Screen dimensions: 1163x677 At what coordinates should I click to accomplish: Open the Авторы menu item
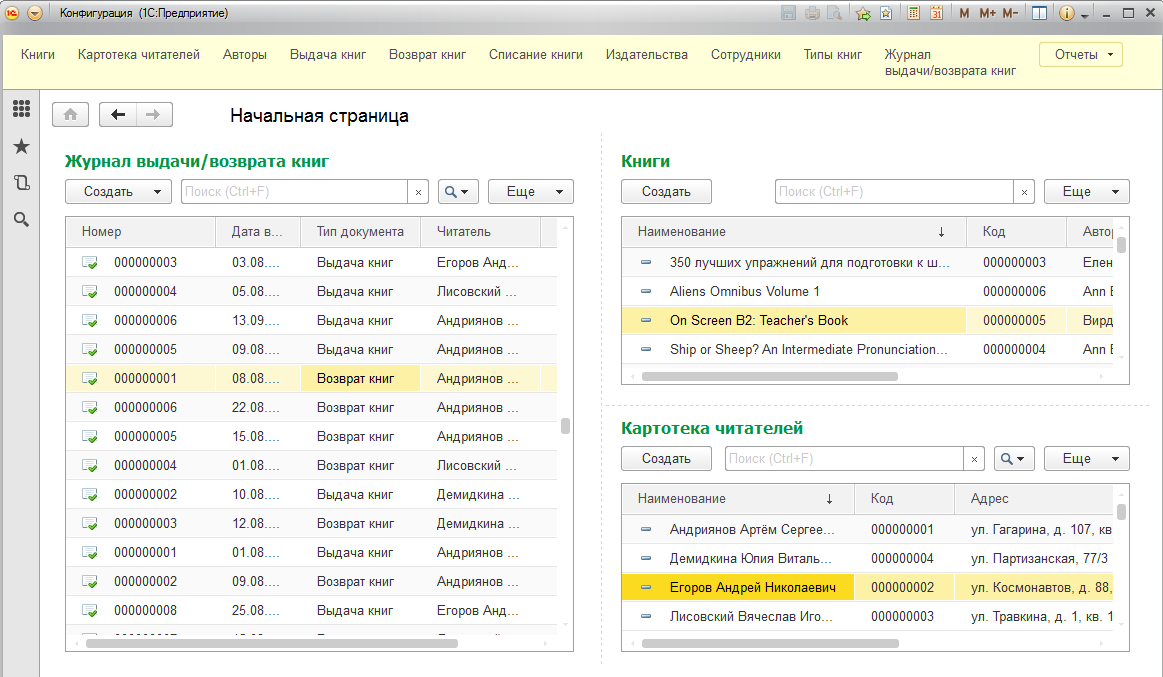click(247, 55)
